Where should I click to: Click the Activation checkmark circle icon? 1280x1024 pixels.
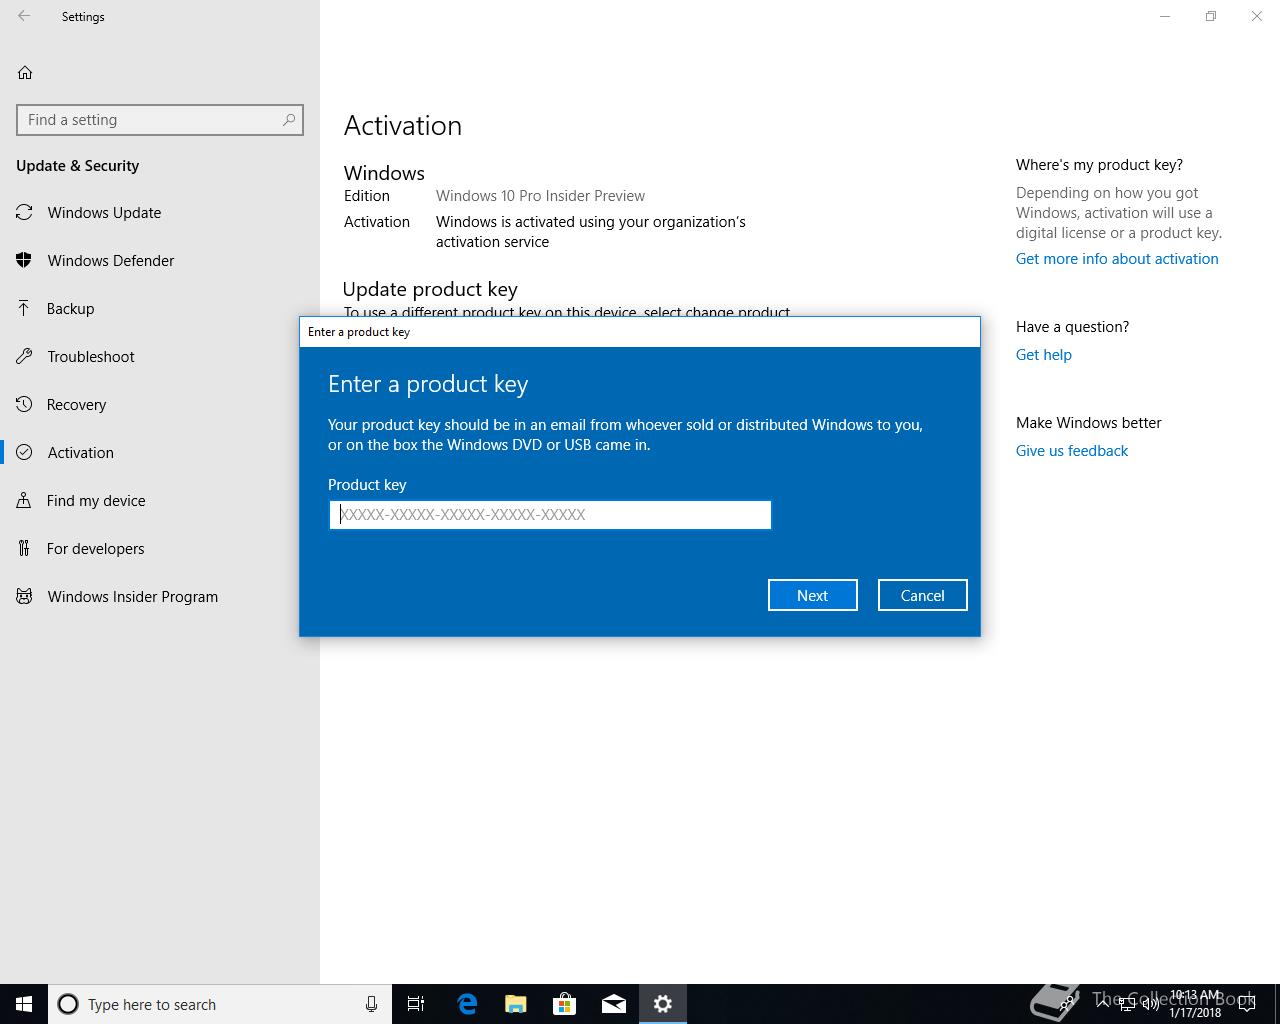24,452
